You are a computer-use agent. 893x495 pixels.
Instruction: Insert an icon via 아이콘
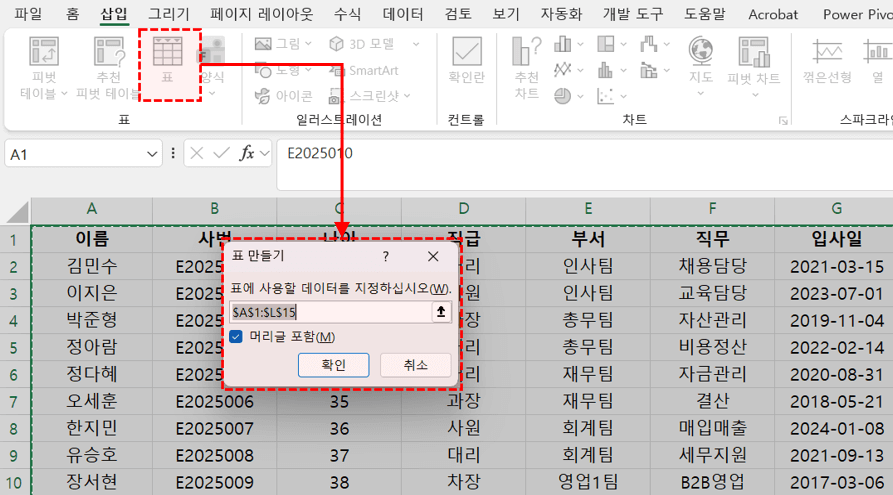coord(283,96)
